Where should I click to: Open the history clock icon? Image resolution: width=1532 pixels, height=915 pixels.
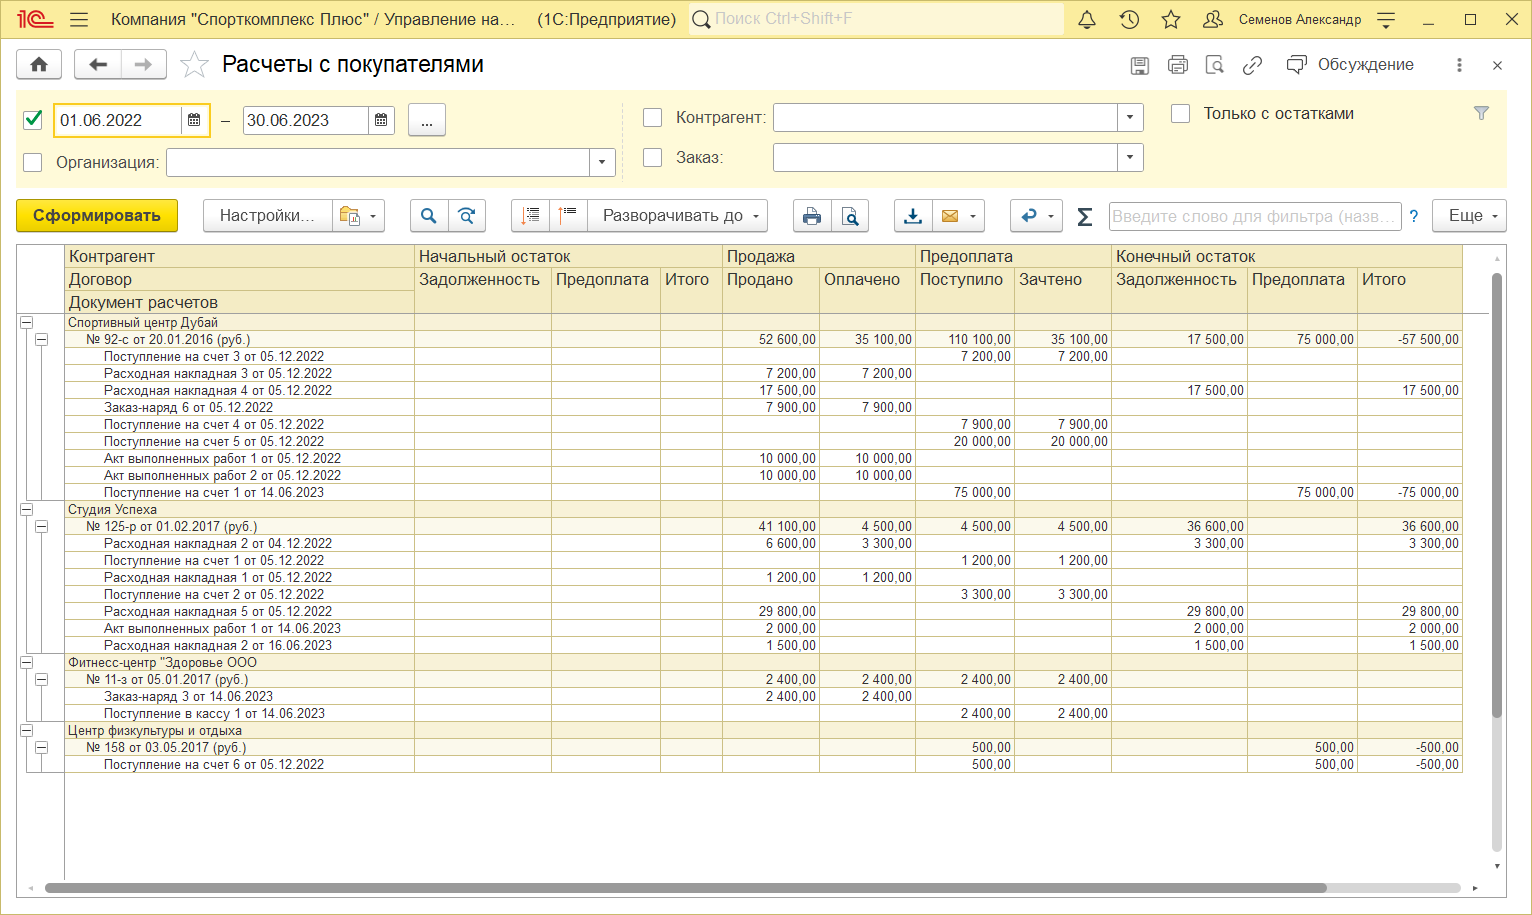point(1129,20)
